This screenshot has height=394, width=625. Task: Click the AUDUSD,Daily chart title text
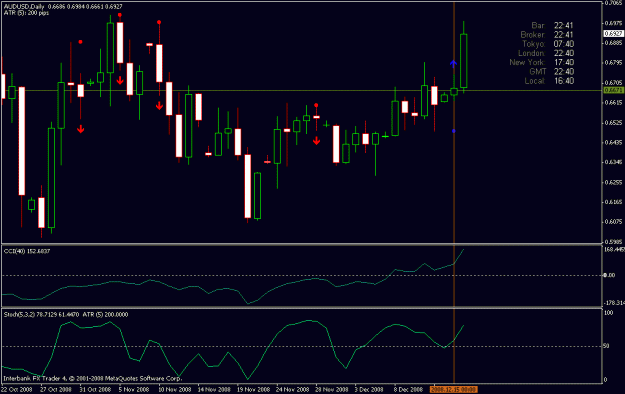[25, 7]
